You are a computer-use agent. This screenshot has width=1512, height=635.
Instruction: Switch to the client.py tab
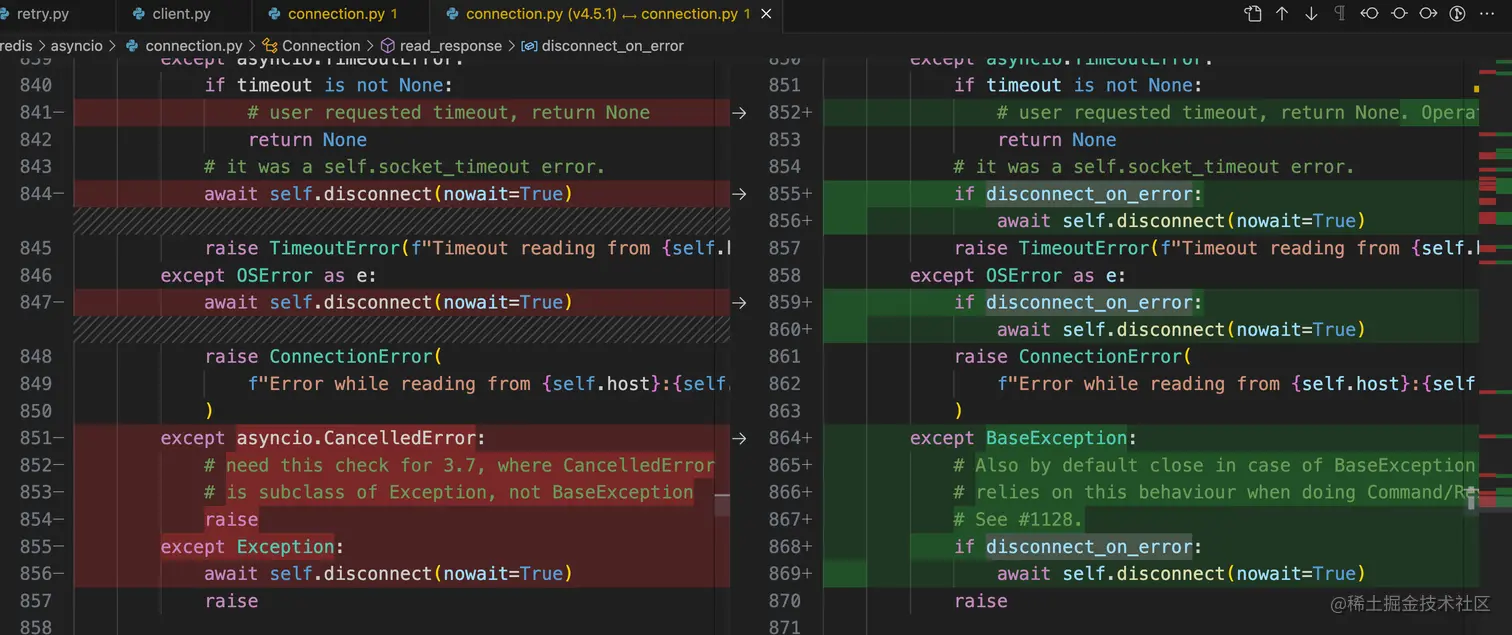click(181, 14)
